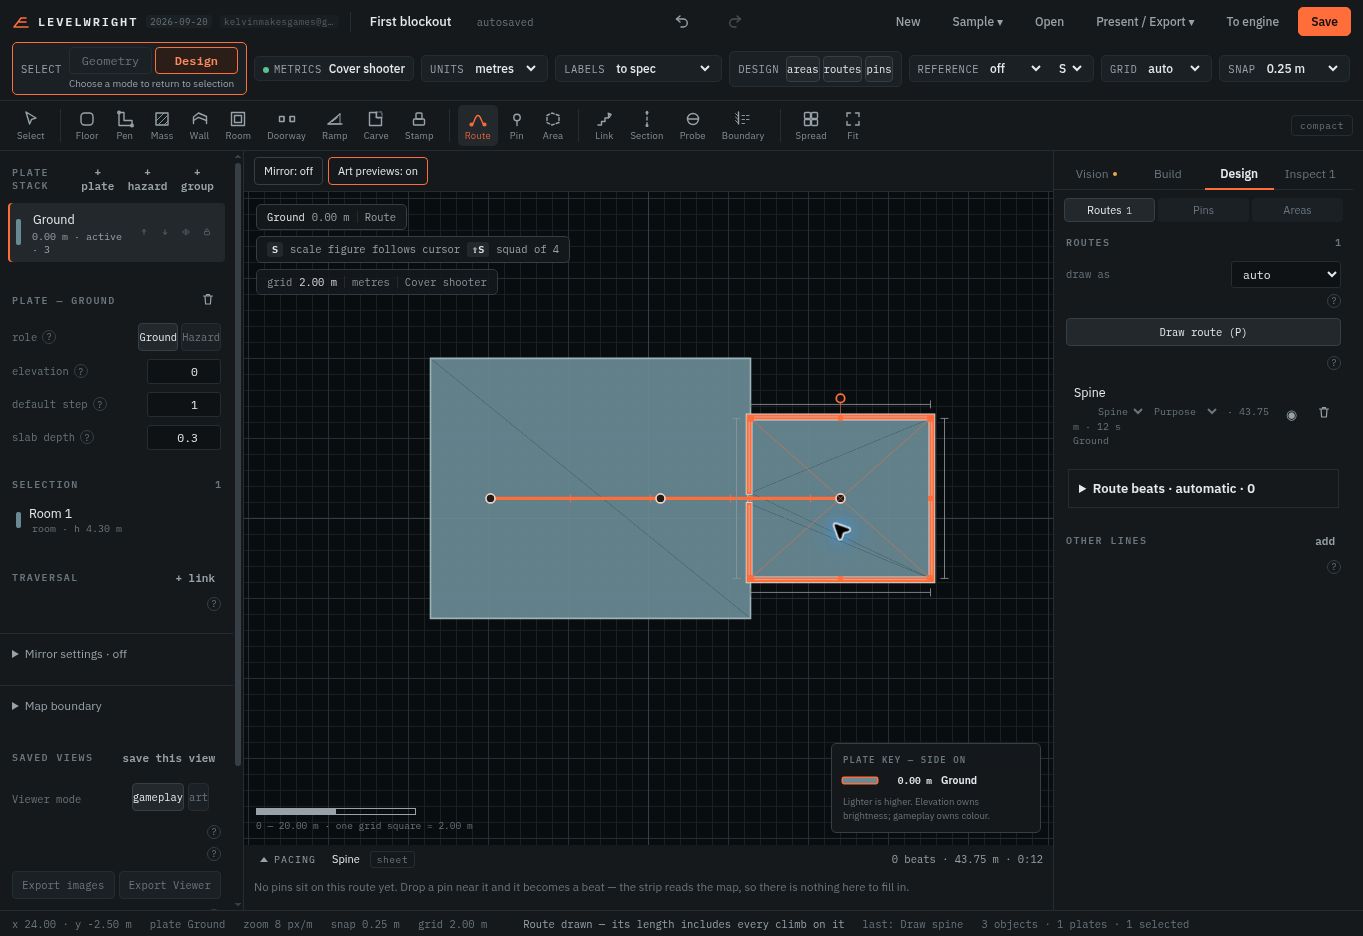Open the Present / Export menu

pos(1145,21)
